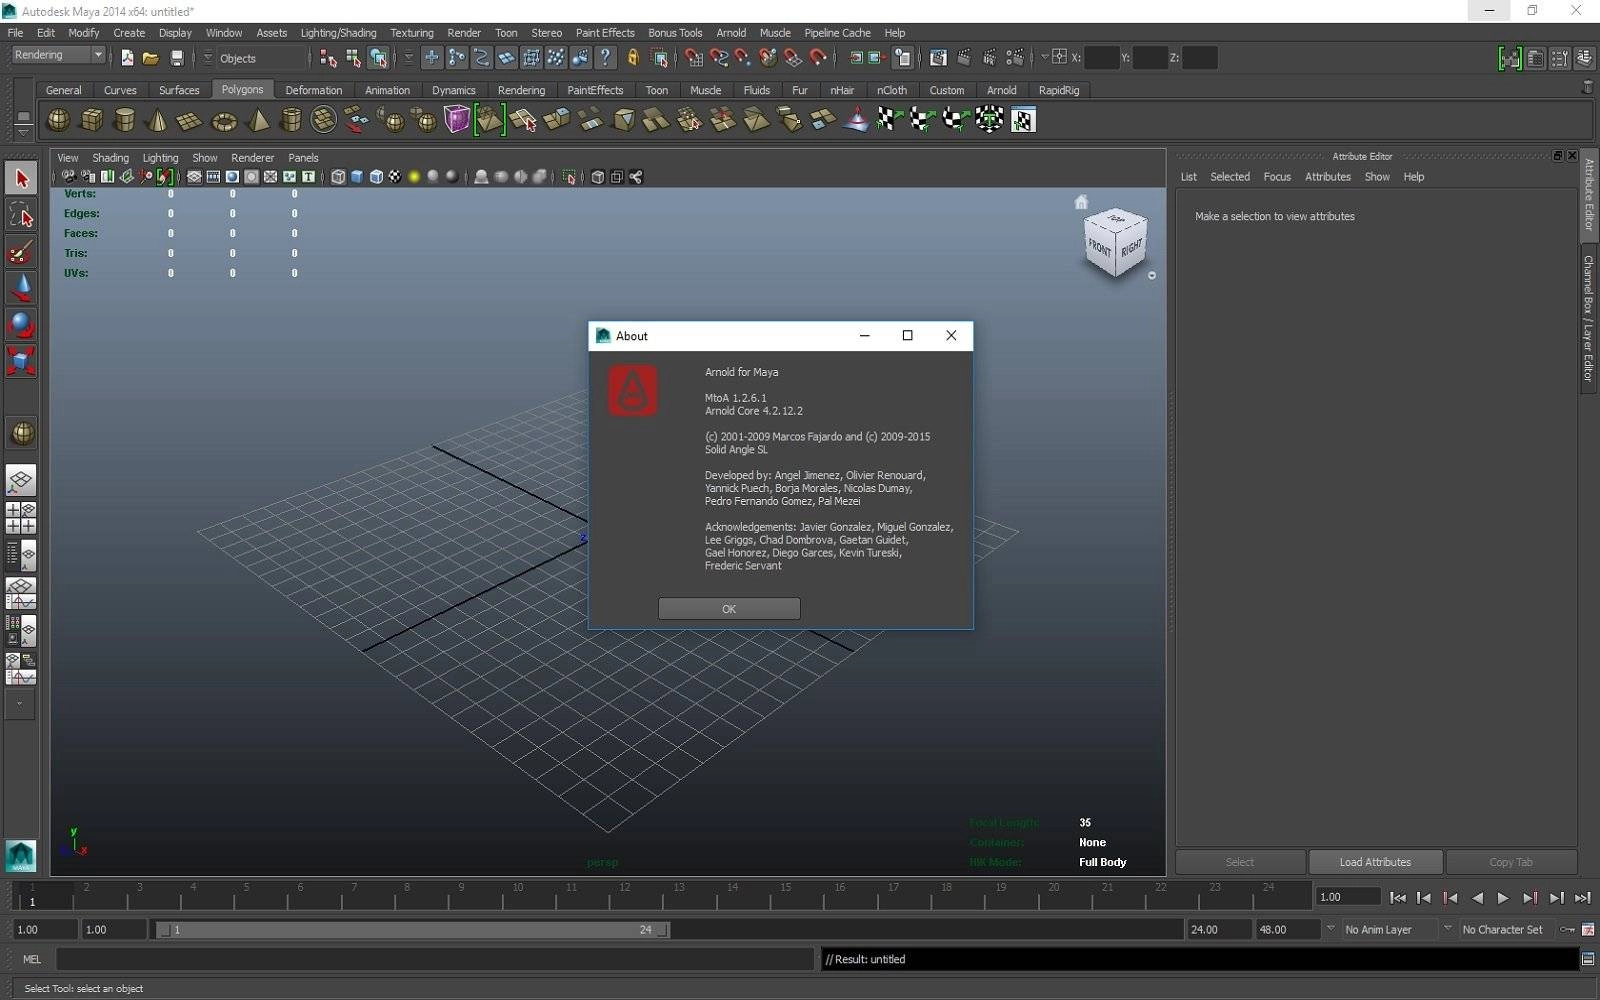This screenshot has height=1000, width=1600.
Task: Click the Channel Box / Layer Editor side tab
Action: coord(1587,318)
